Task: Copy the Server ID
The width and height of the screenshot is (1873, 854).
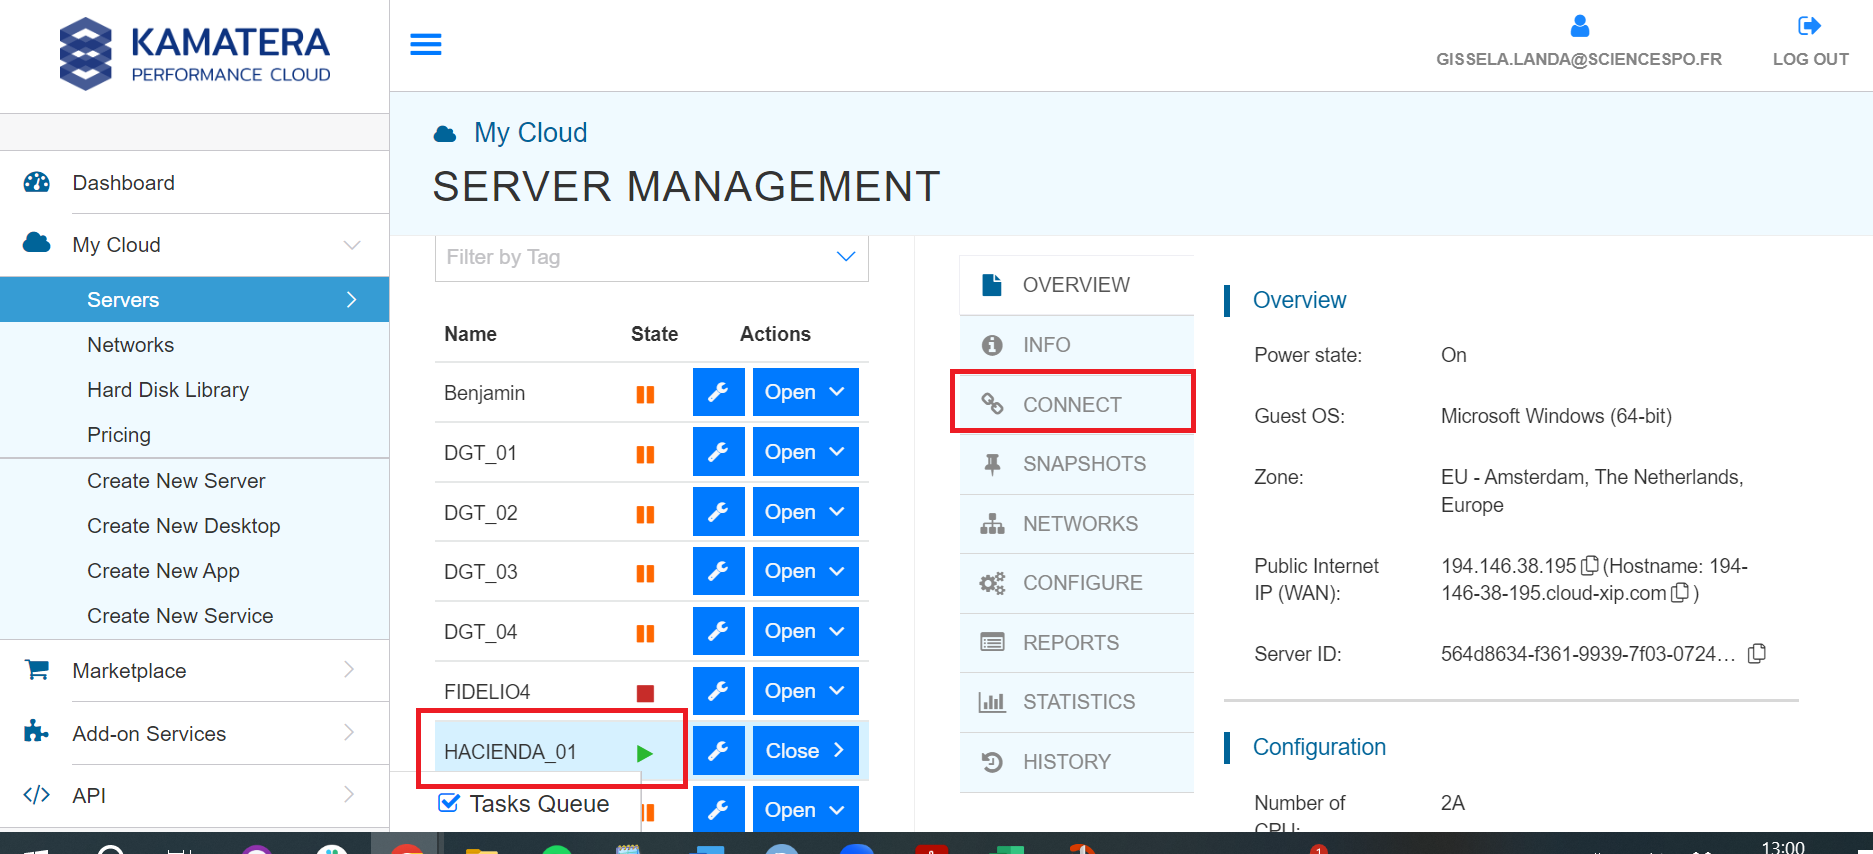Action: tap(1757, 654)
